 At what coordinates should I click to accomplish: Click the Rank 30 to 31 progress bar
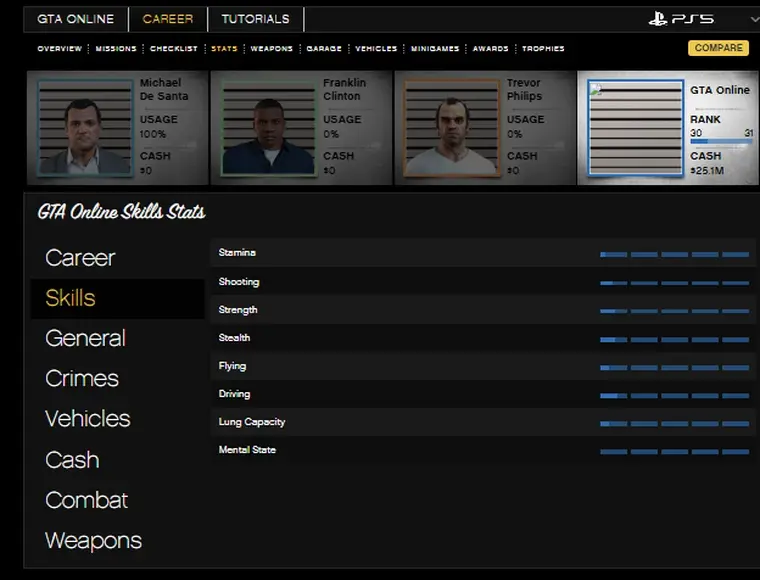pyautogui.click(x=720, y=142)
